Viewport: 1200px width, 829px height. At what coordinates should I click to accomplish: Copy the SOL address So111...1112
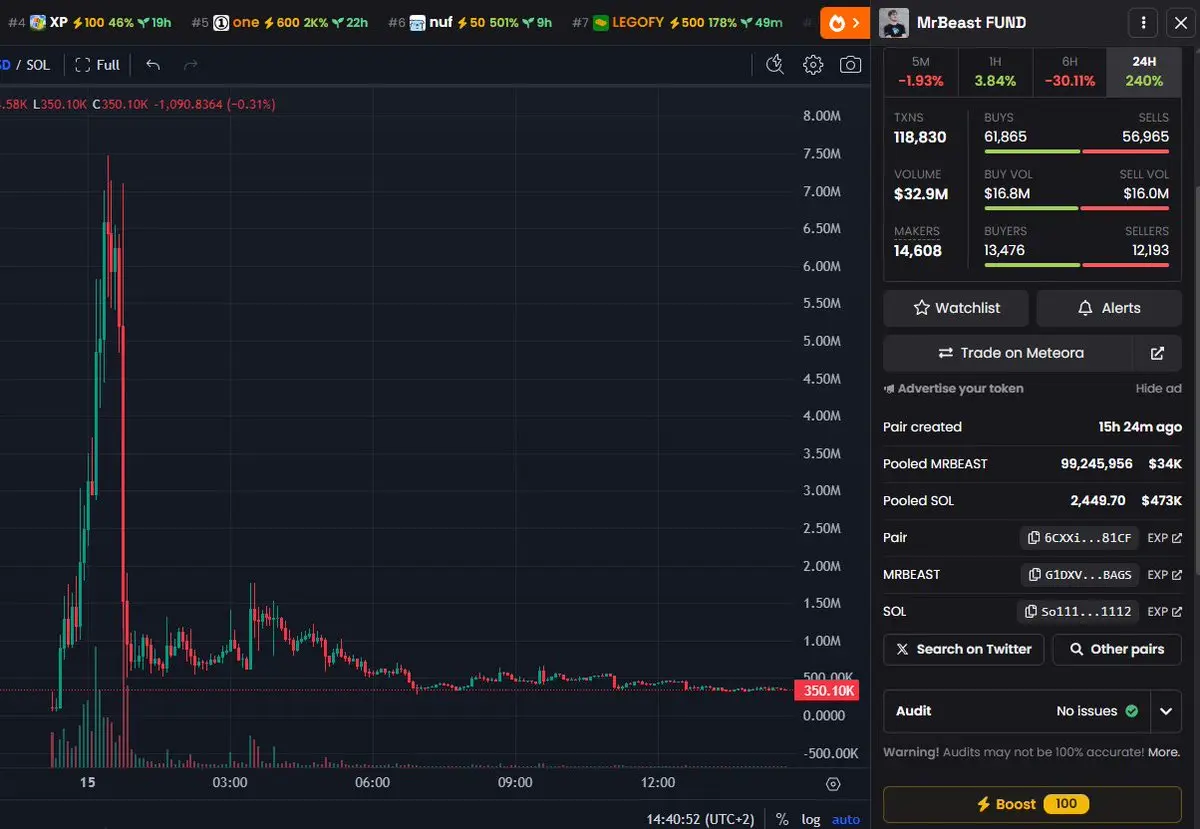1078,611
